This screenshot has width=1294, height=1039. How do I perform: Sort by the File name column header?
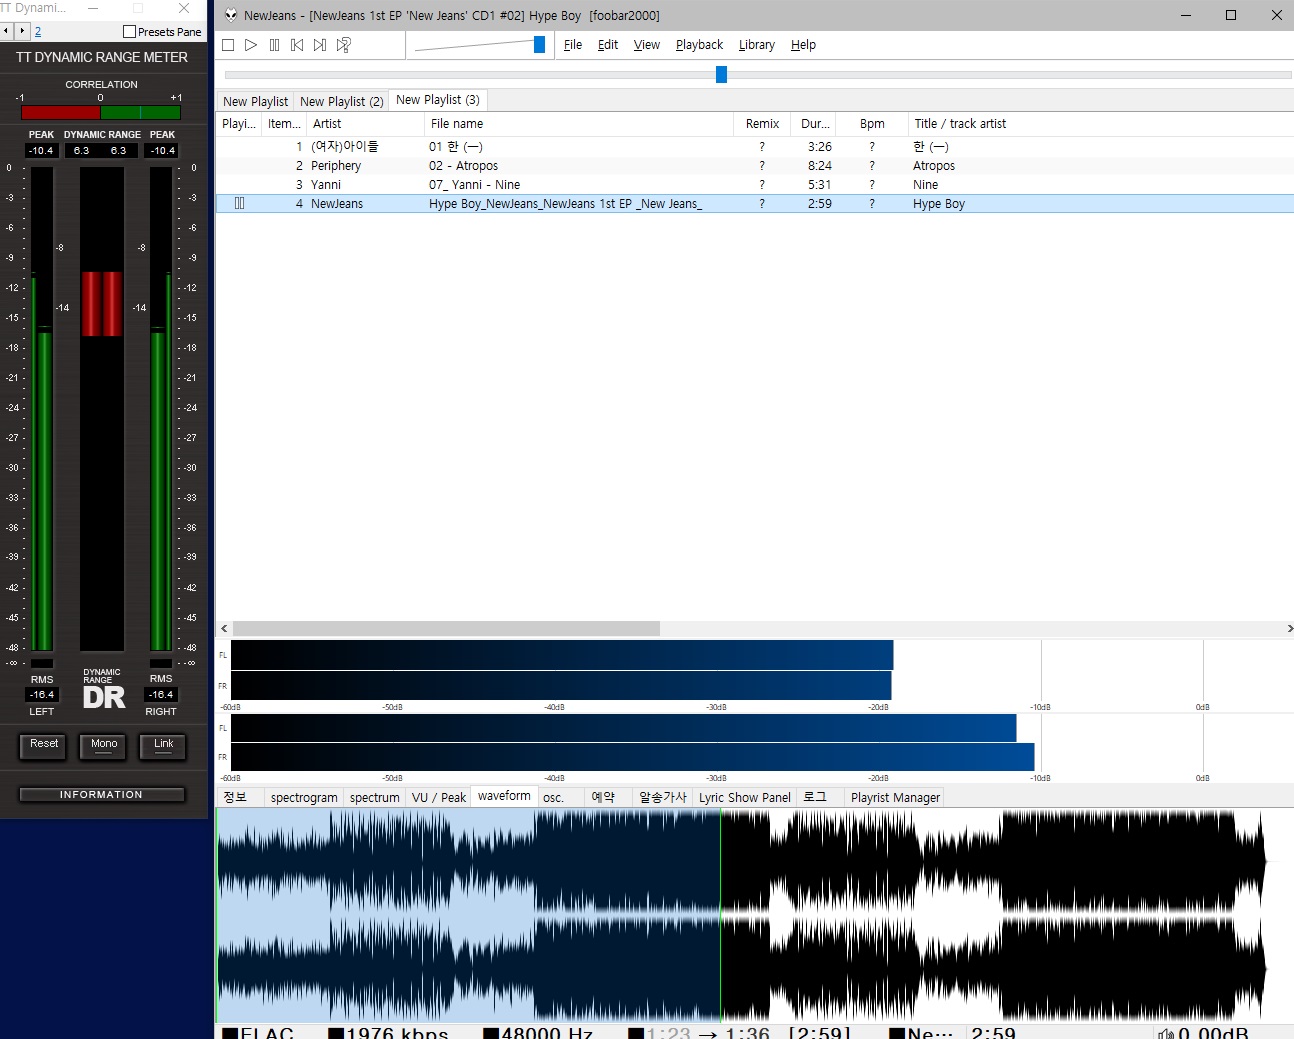[x=579, y=124]
